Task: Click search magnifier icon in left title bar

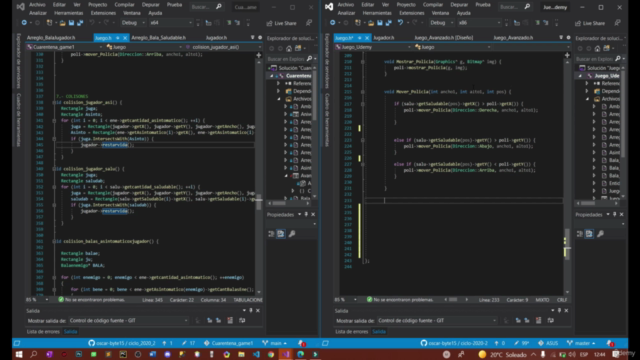Action: tap(219, 7)
